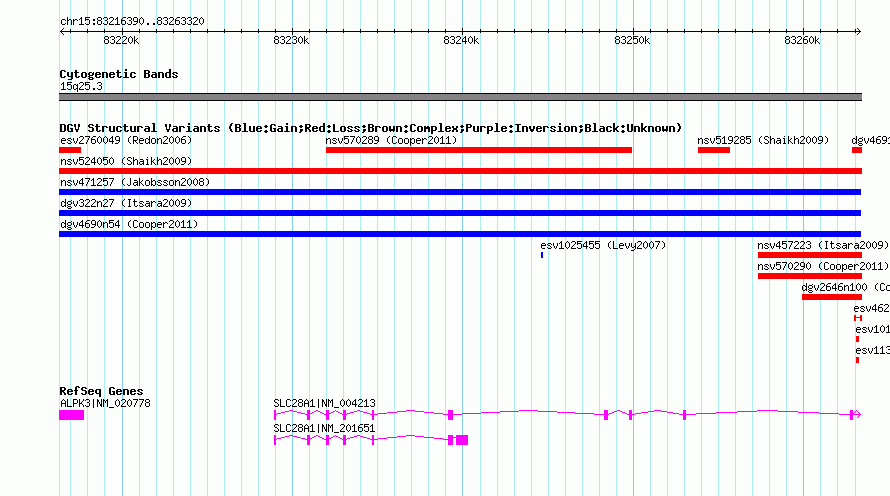Viewport: 890px width, 496px height.
Task: Select the dgv322n27 (Itsara2009) blue bar
Action: [460, 213]
